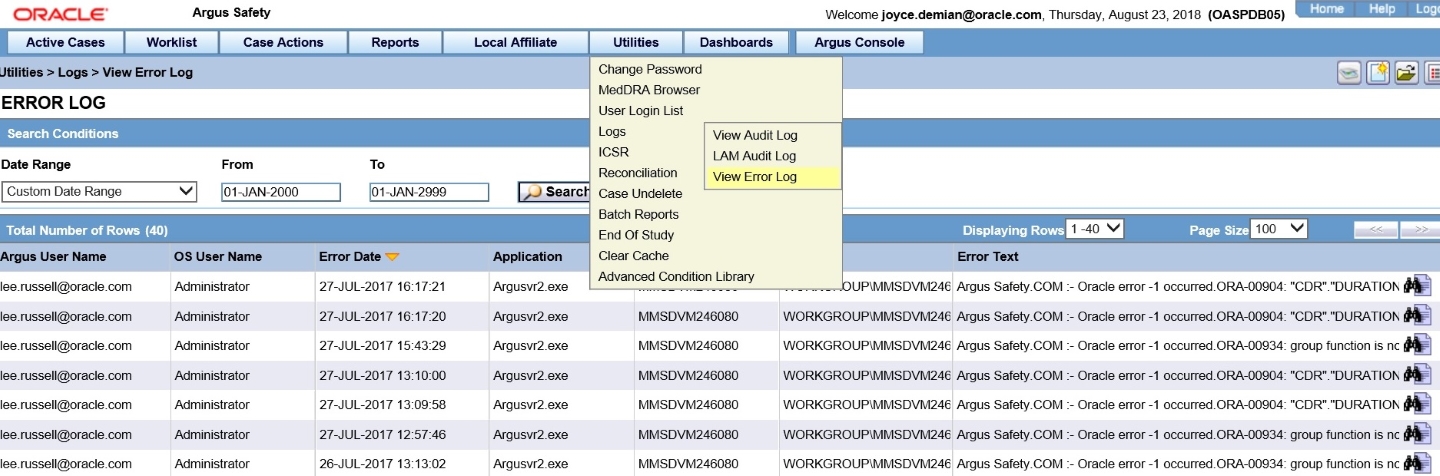Viewport: 1440px width, 476px height.
Task: Sort by Error Text column header
Action: 988,257
